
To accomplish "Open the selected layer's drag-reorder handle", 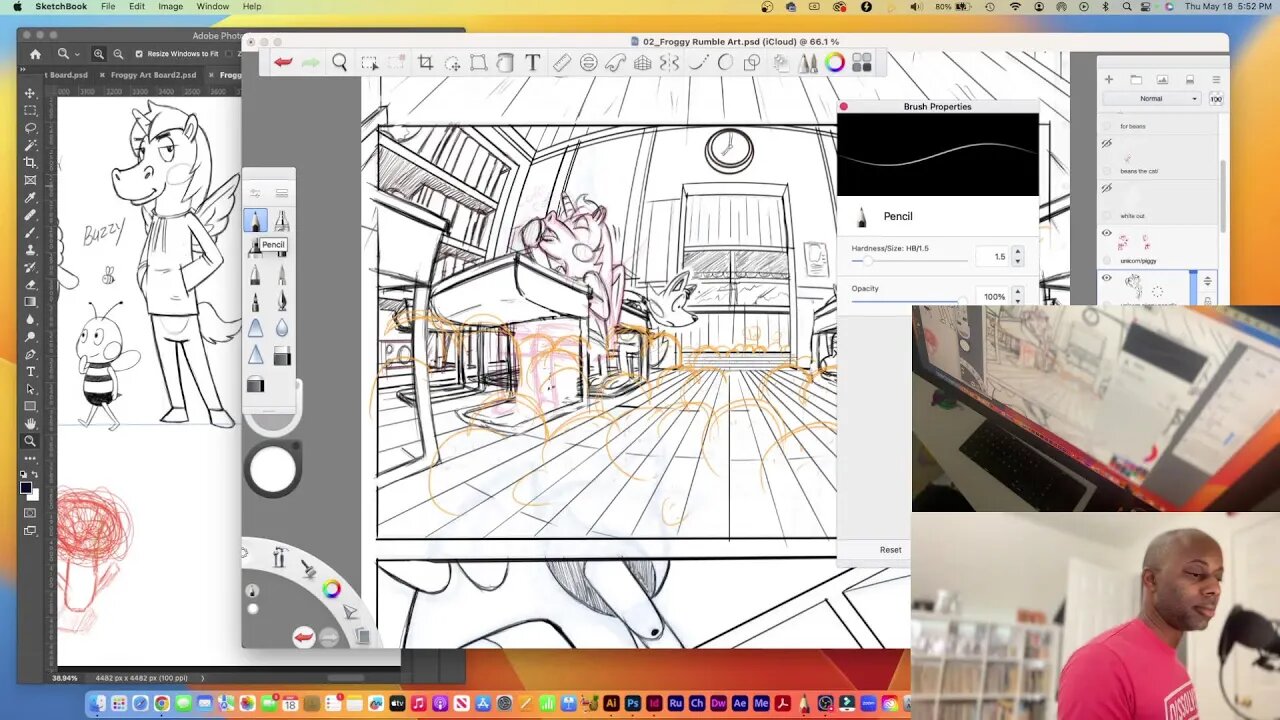I will pyautogui.click(x=1207, y=281).
